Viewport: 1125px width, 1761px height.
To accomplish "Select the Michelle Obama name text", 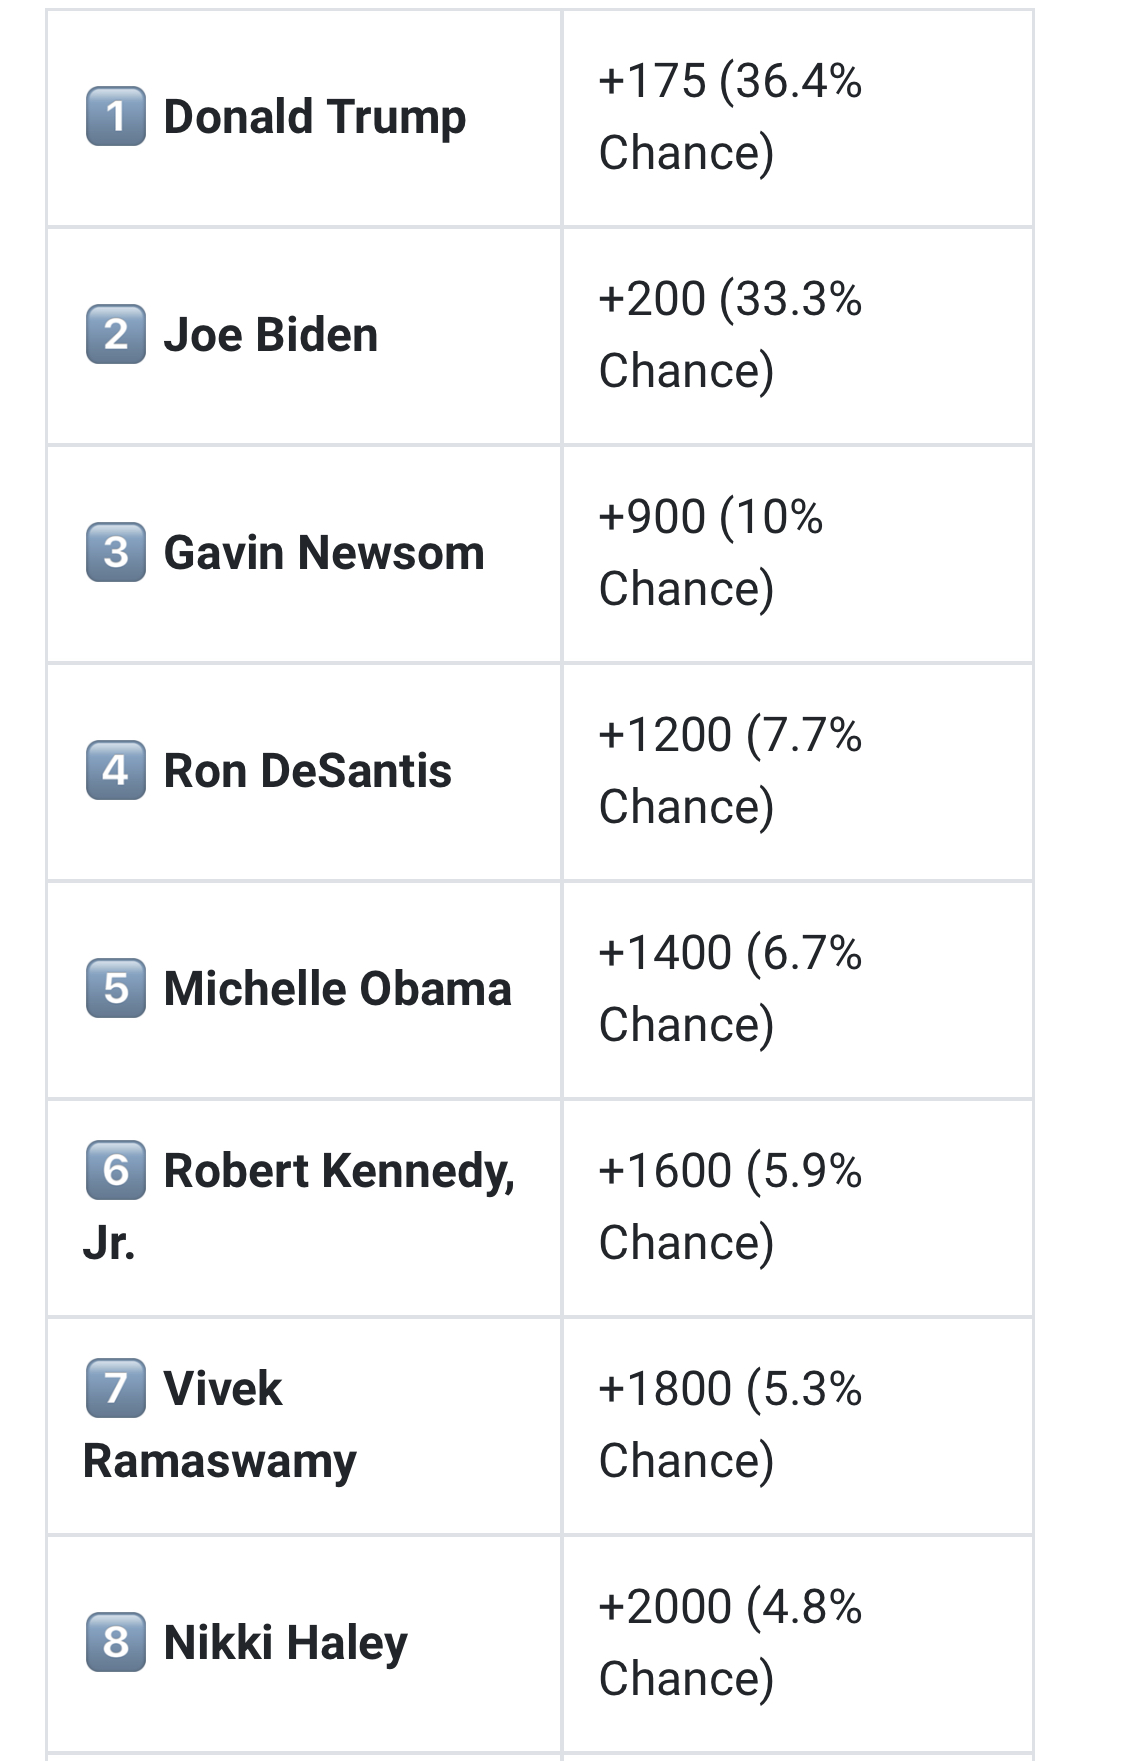I will pyautogui.click(x=338, y=989).
